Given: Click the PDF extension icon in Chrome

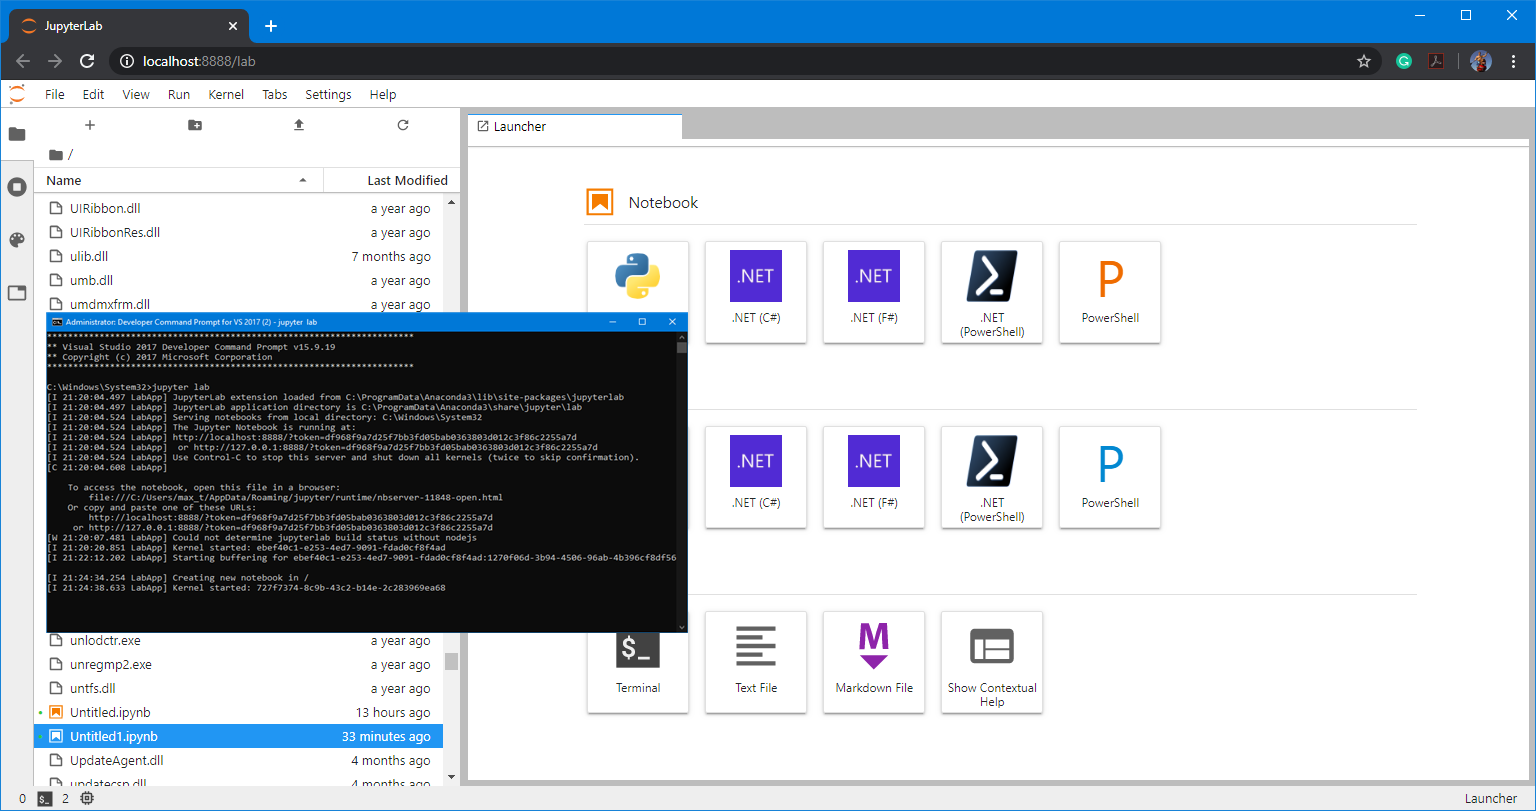Looking at the screenshot, I should tap(1435, 61).
